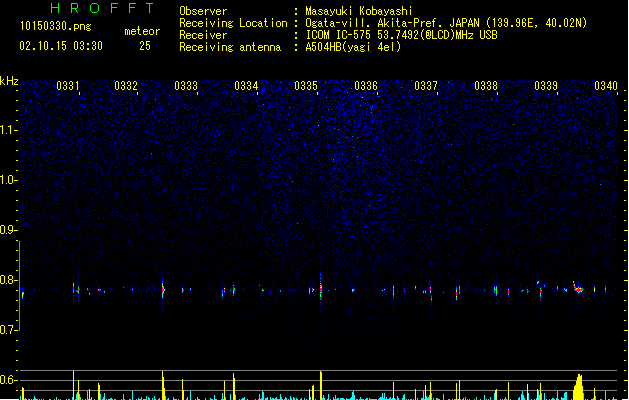Viewport: 629px width, 400px height.
Task: Click the 0332 time marker
Action: tap(126, 85)
